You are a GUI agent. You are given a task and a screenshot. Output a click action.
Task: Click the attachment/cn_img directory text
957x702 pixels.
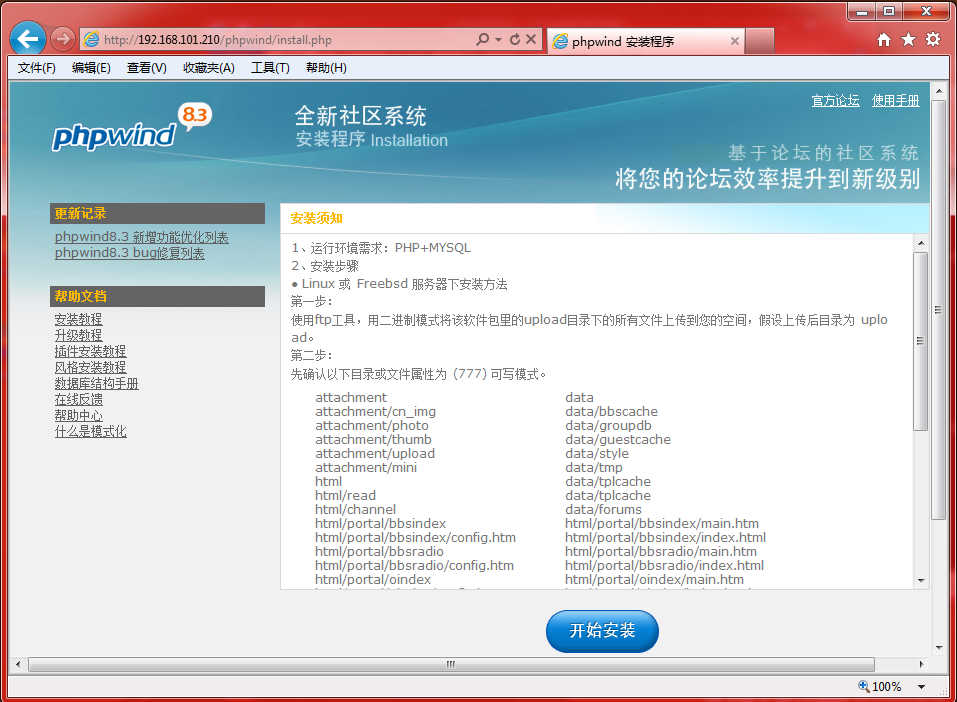[x=375, y=411]
